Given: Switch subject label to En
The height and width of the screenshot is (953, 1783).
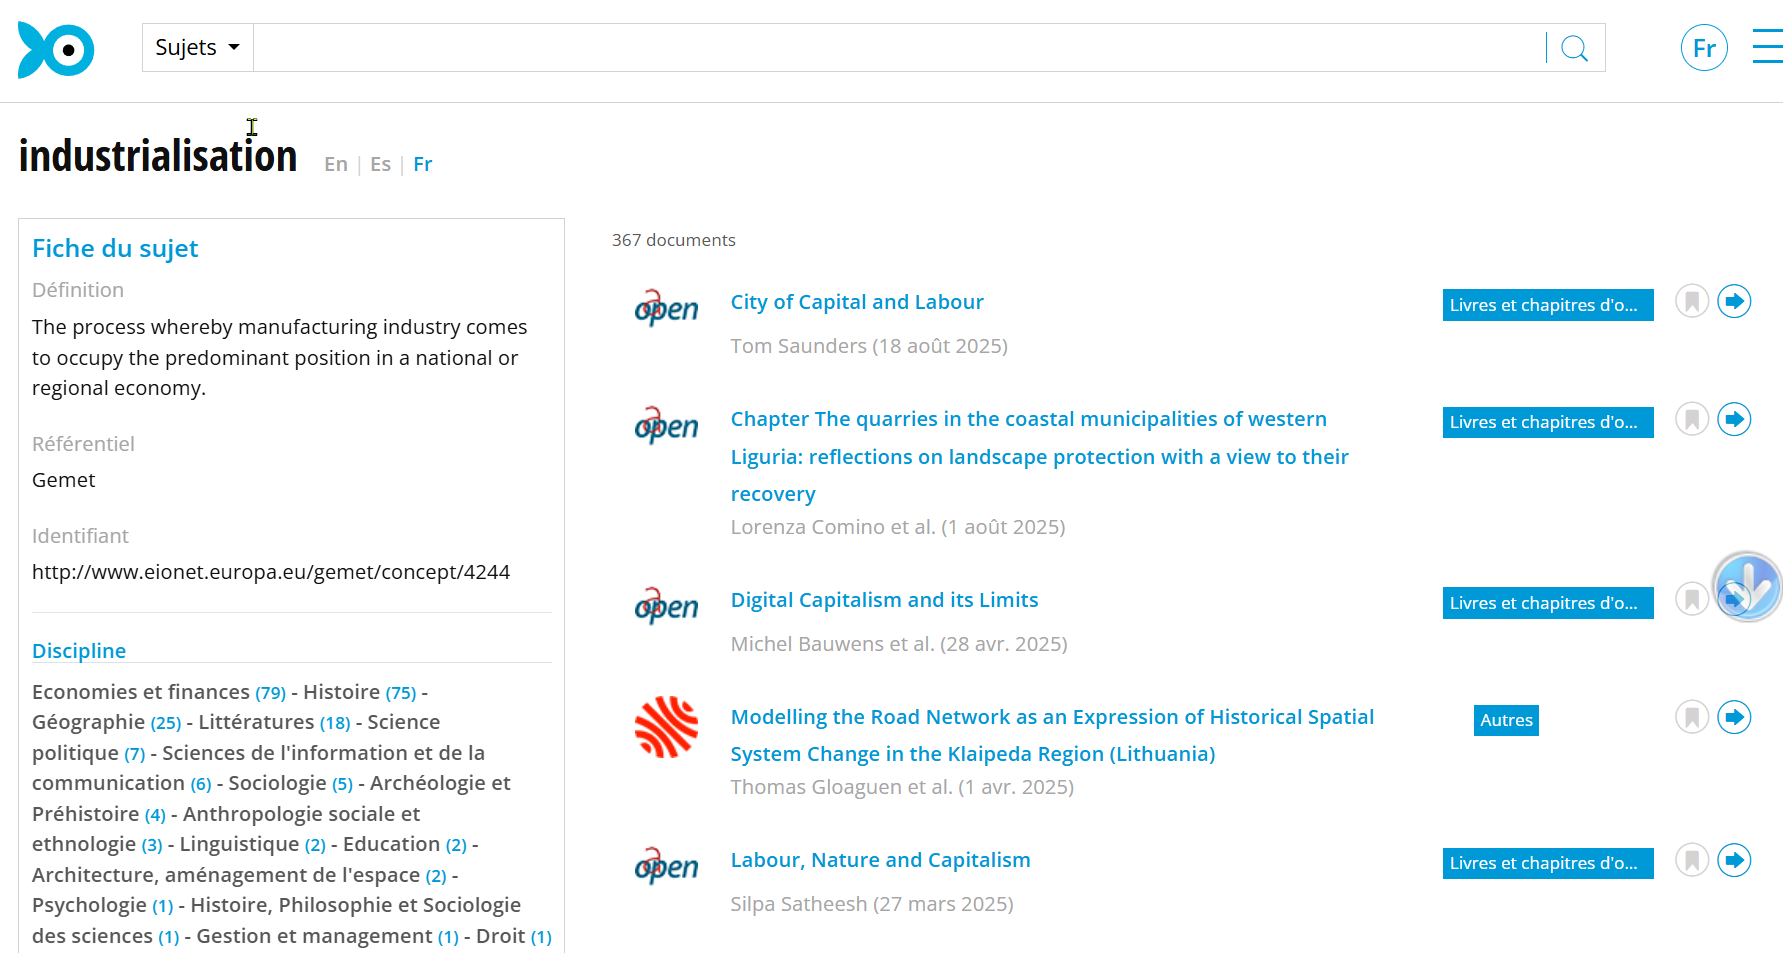Looking at the screenshot, I should [336, 164].
